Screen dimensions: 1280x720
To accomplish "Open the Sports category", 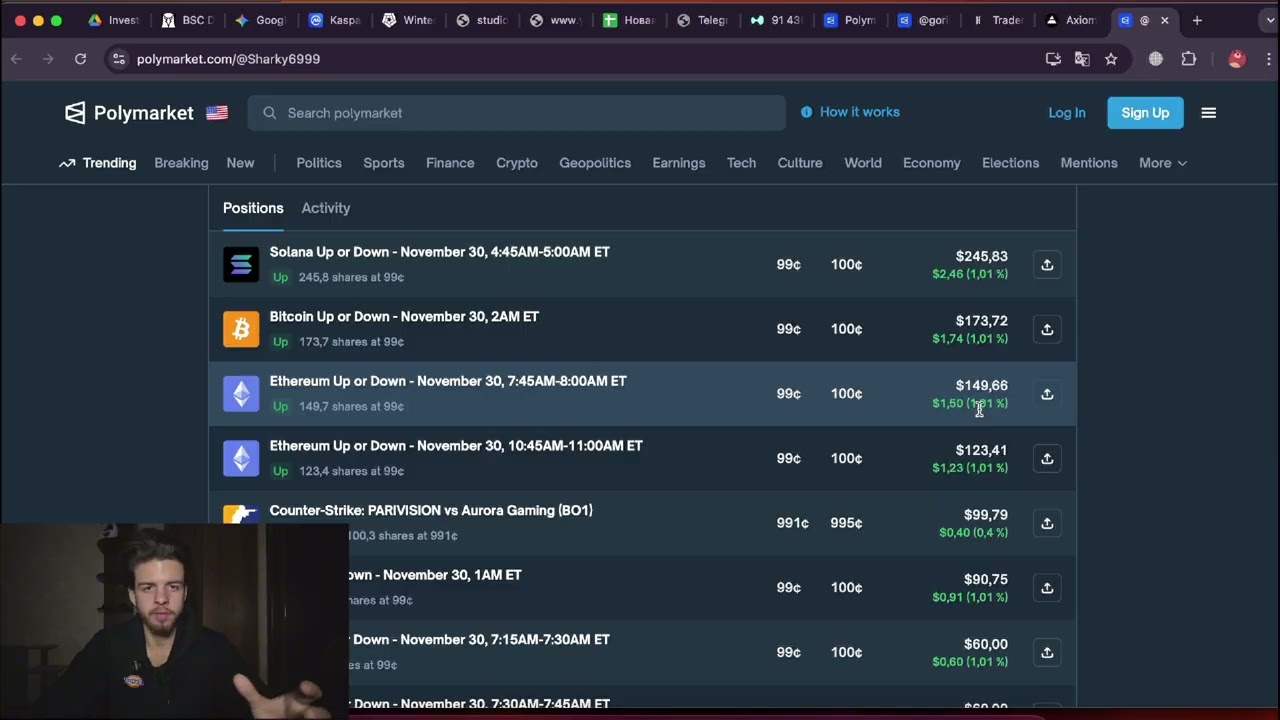I will [384, 163].
